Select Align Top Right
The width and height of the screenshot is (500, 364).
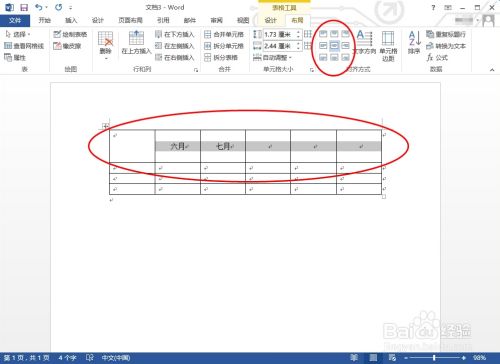[x=346, y=34]
